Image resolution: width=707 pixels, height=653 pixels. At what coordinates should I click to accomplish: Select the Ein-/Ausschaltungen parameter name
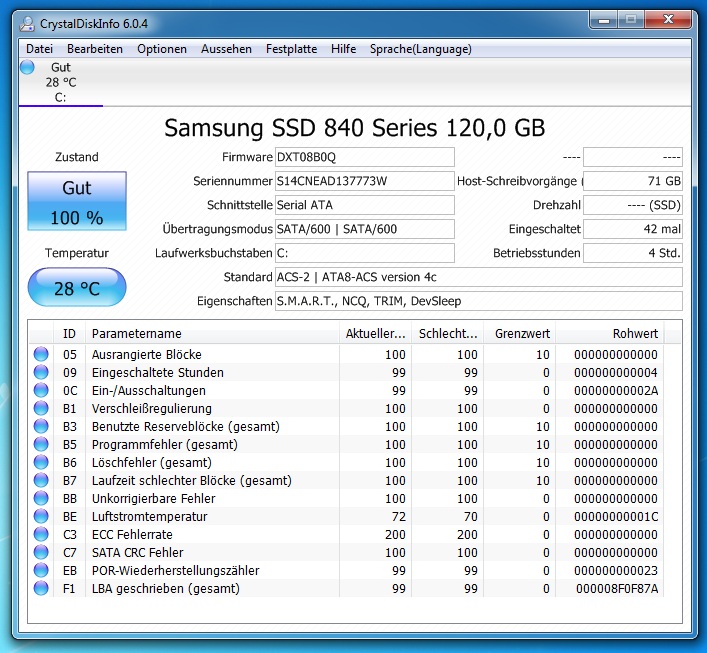[x=149, y=391]
